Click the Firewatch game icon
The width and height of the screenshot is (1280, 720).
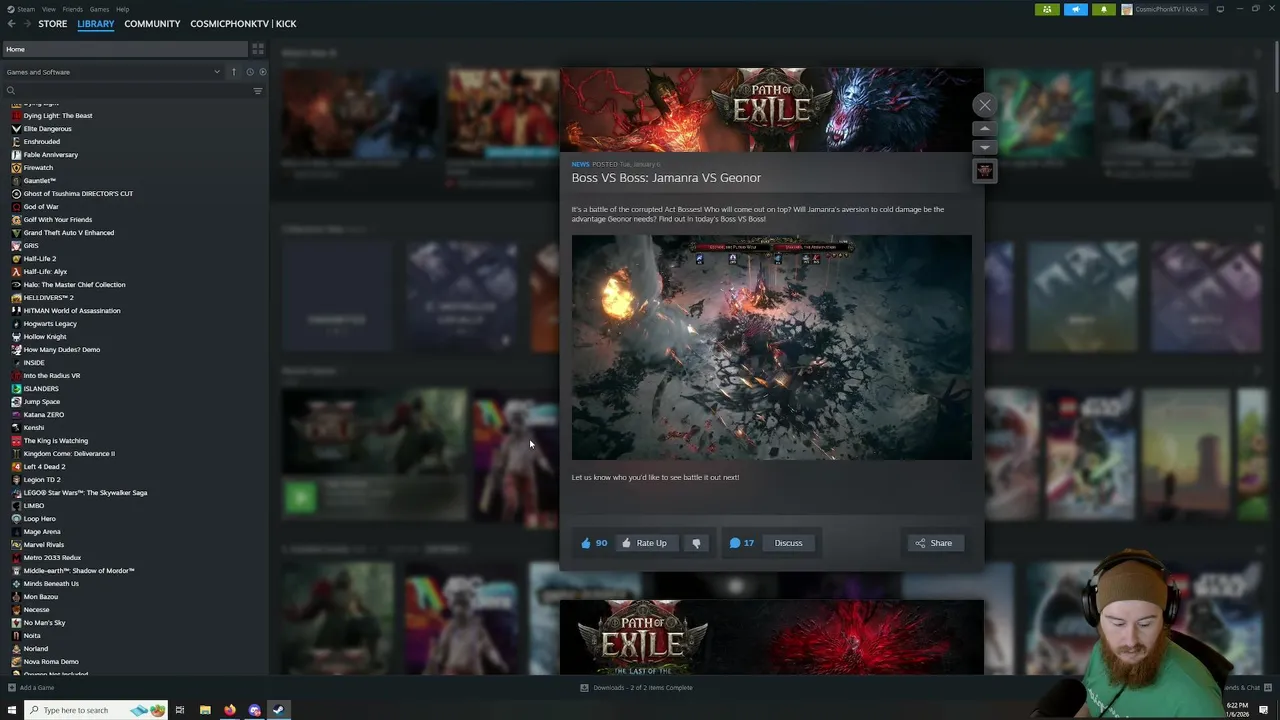pyautogui.click(x=16, y=168)
